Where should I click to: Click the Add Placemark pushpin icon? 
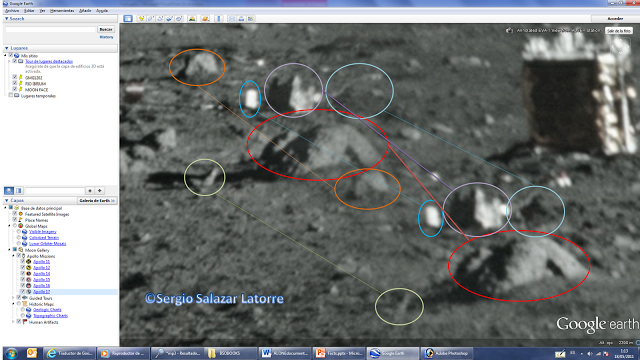click(x=141, y=18)
